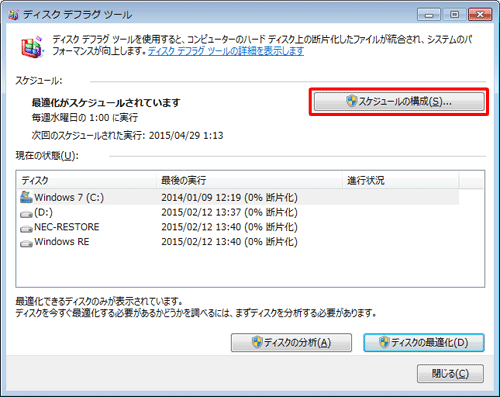The image size is (500, 397).
Task: Click 2015/02/12 13:40 in the Windows RE row
Action: (201, 242)
